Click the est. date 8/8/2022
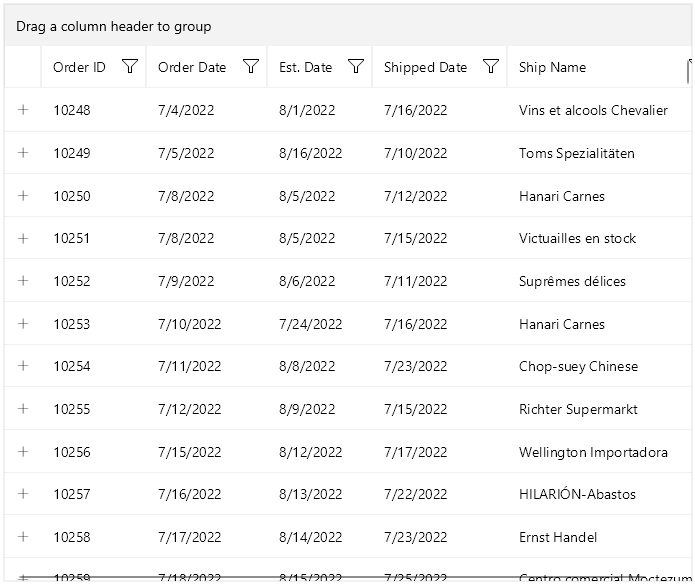Viewport: 695px width, 585px height. (x=307, y=367)
